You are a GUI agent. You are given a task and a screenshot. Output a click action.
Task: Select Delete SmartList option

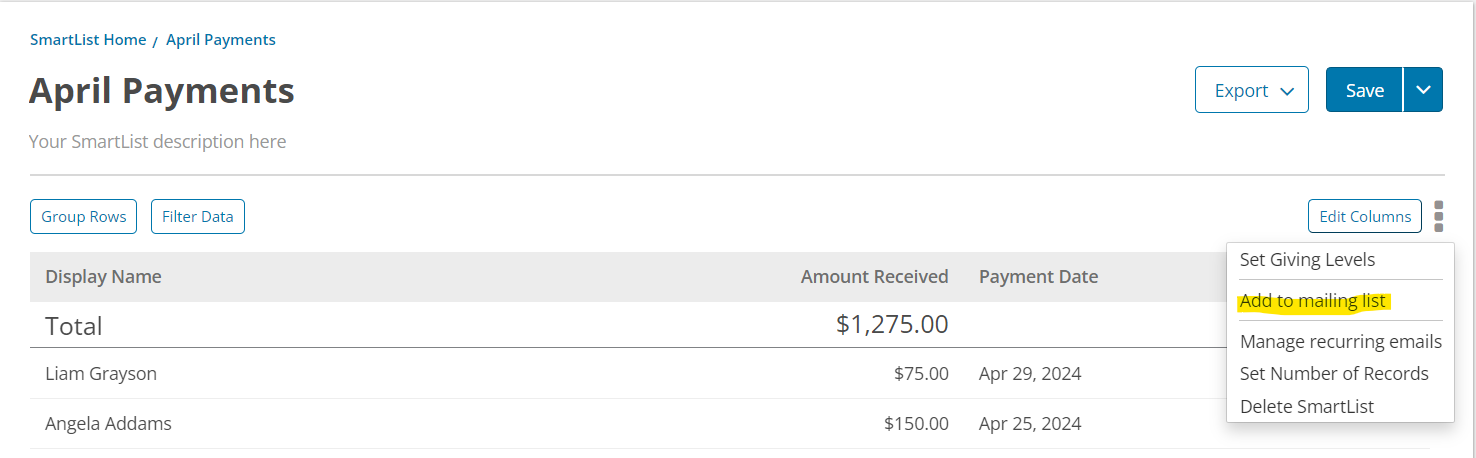1306,407
